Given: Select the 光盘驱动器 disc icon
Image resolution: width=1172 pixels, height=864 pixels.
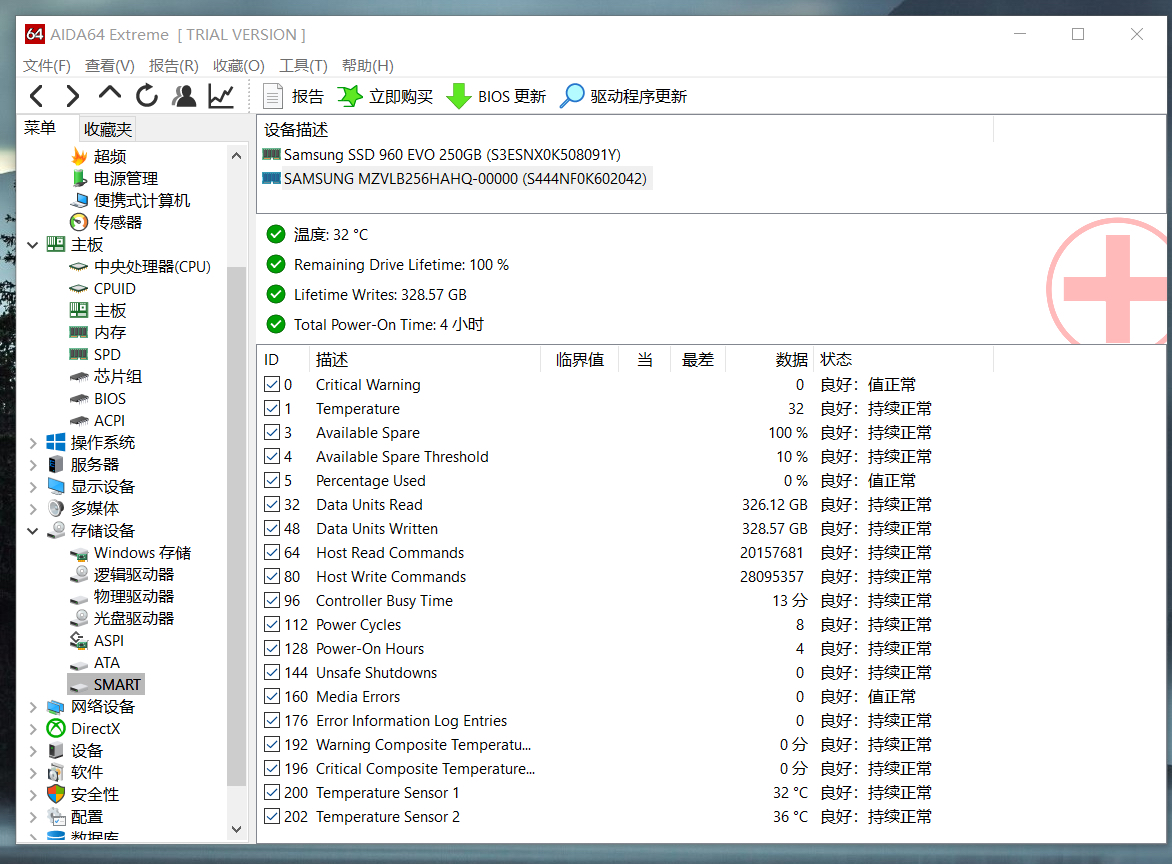Looking at the screenshot, I should 79,618.
